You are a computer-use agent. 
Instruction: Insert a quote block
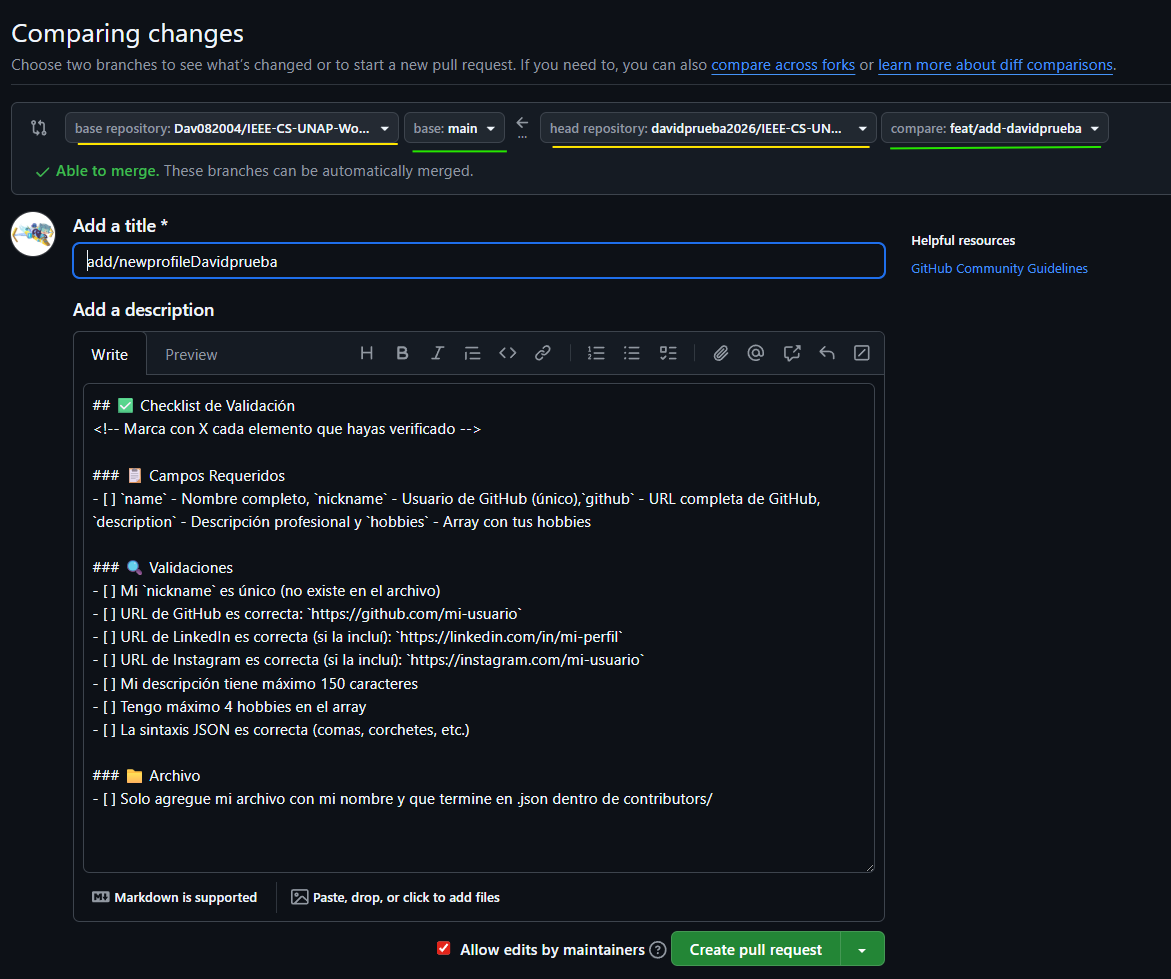tap(472, 353)
